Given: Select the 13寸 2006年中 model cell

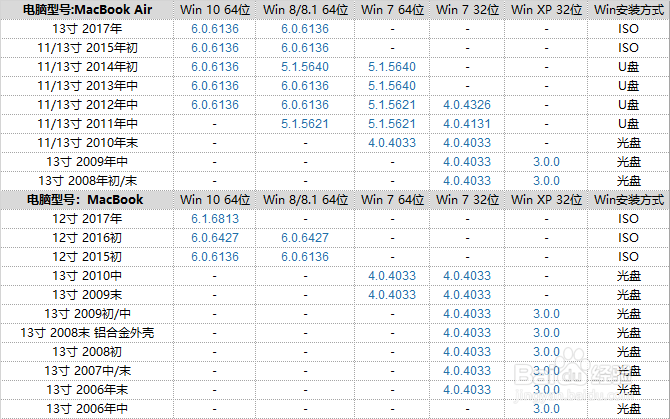Looking at the screenshot, I should point(87,409).
